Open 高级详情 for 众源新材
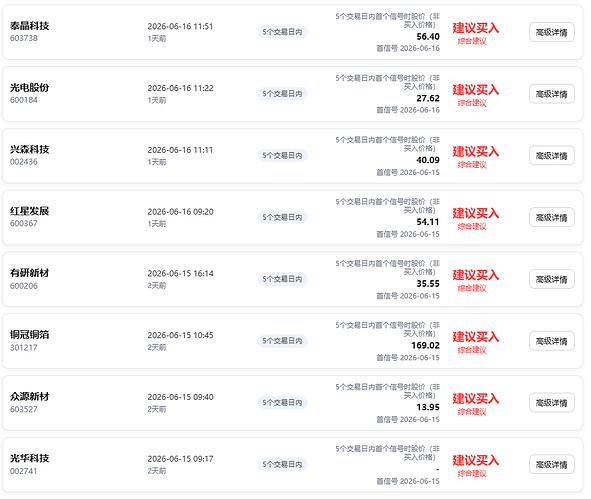This screenshot has width=591, height=499. pos(551,403)
